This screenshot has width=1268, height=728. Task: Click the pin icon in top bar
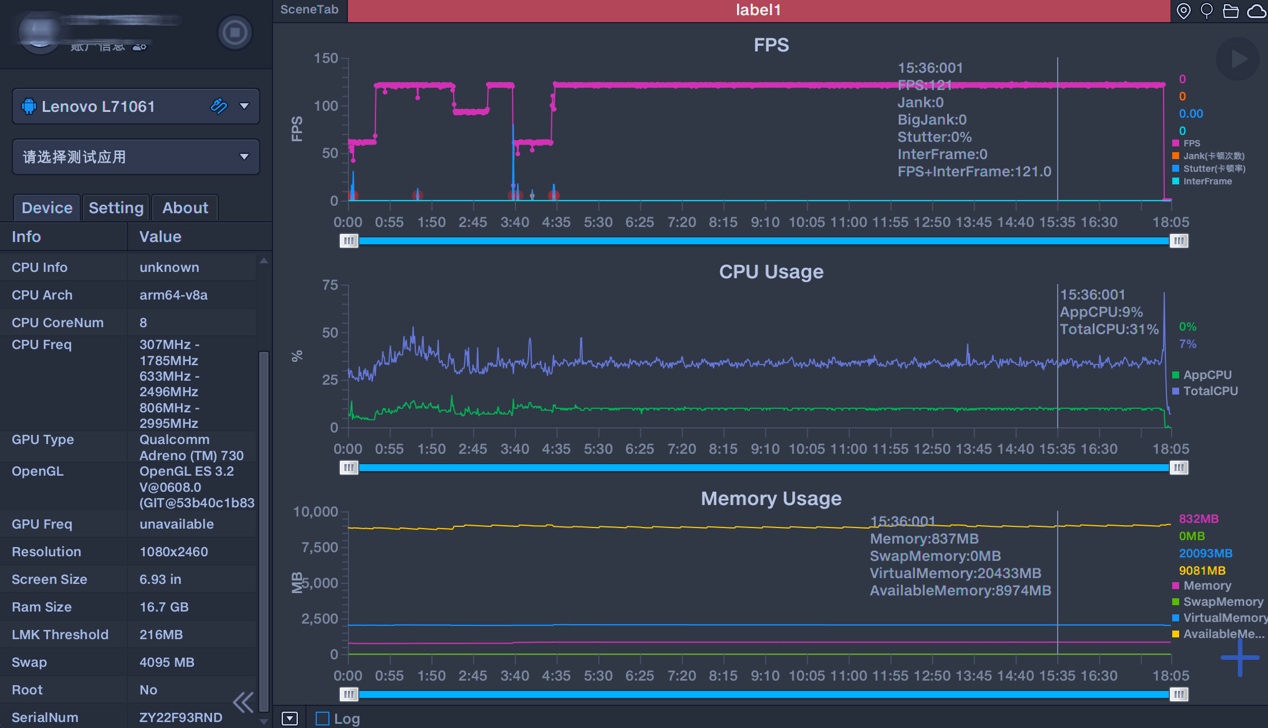1207,11
